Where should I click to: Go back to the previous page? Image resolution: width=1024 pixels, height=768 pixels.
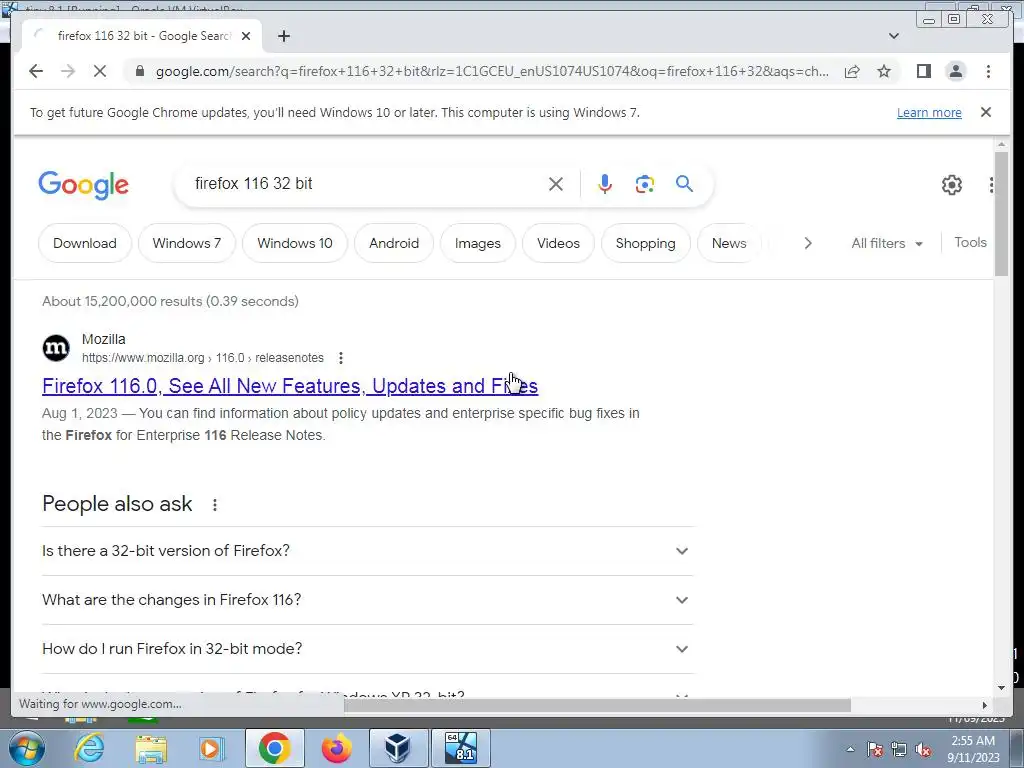pos(36,71)
